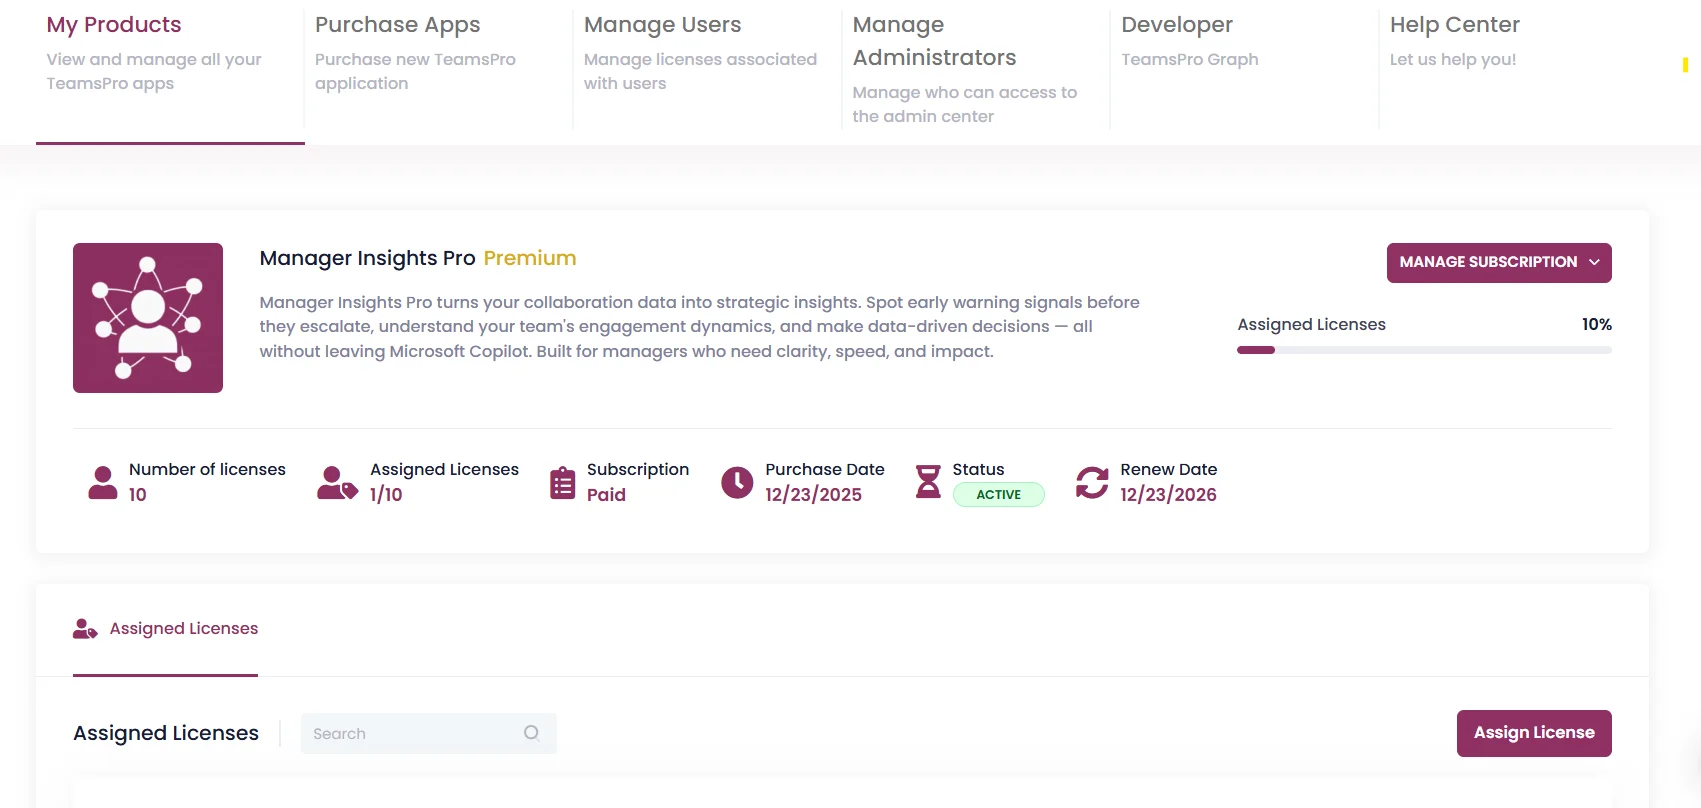Image resolution: width=1701 pixels, height=808 pixels.
Task: Click the Manager Insights Pro app logo
Action: pyautogui.click(x=148, y=318)
